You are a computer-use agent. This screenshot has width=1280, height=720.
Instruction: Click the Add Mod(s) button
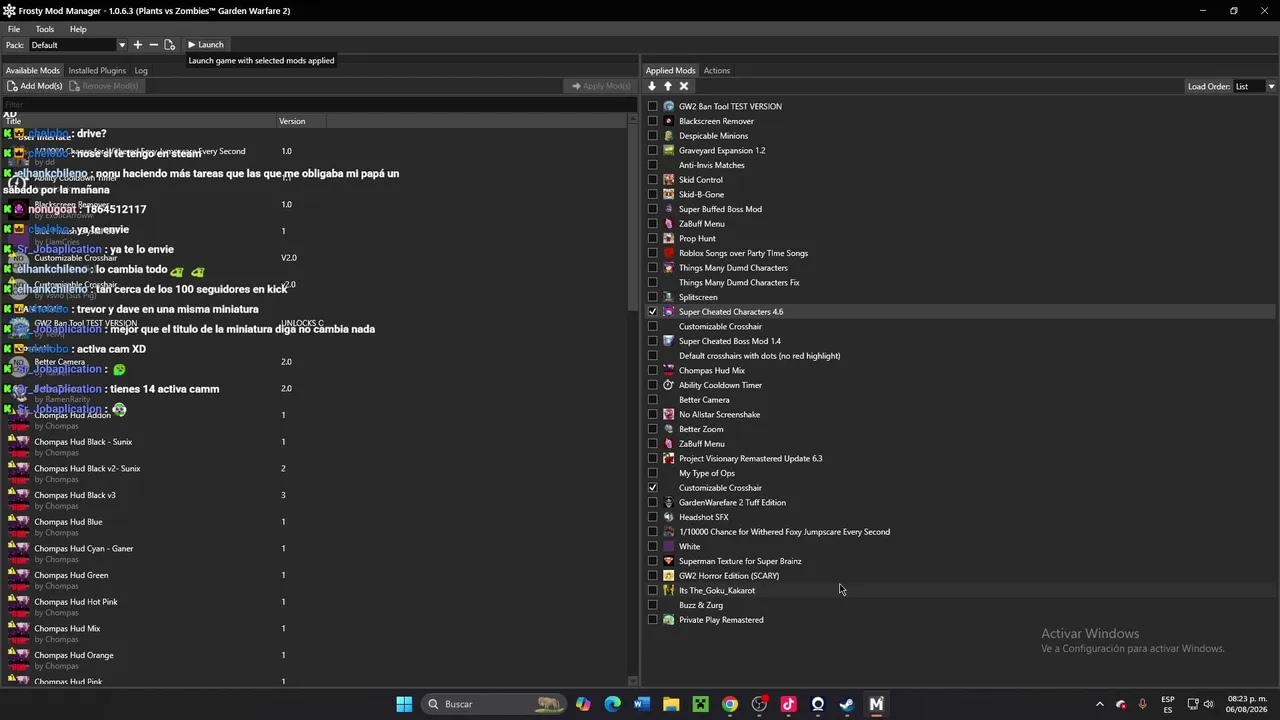tap(35, 86)
